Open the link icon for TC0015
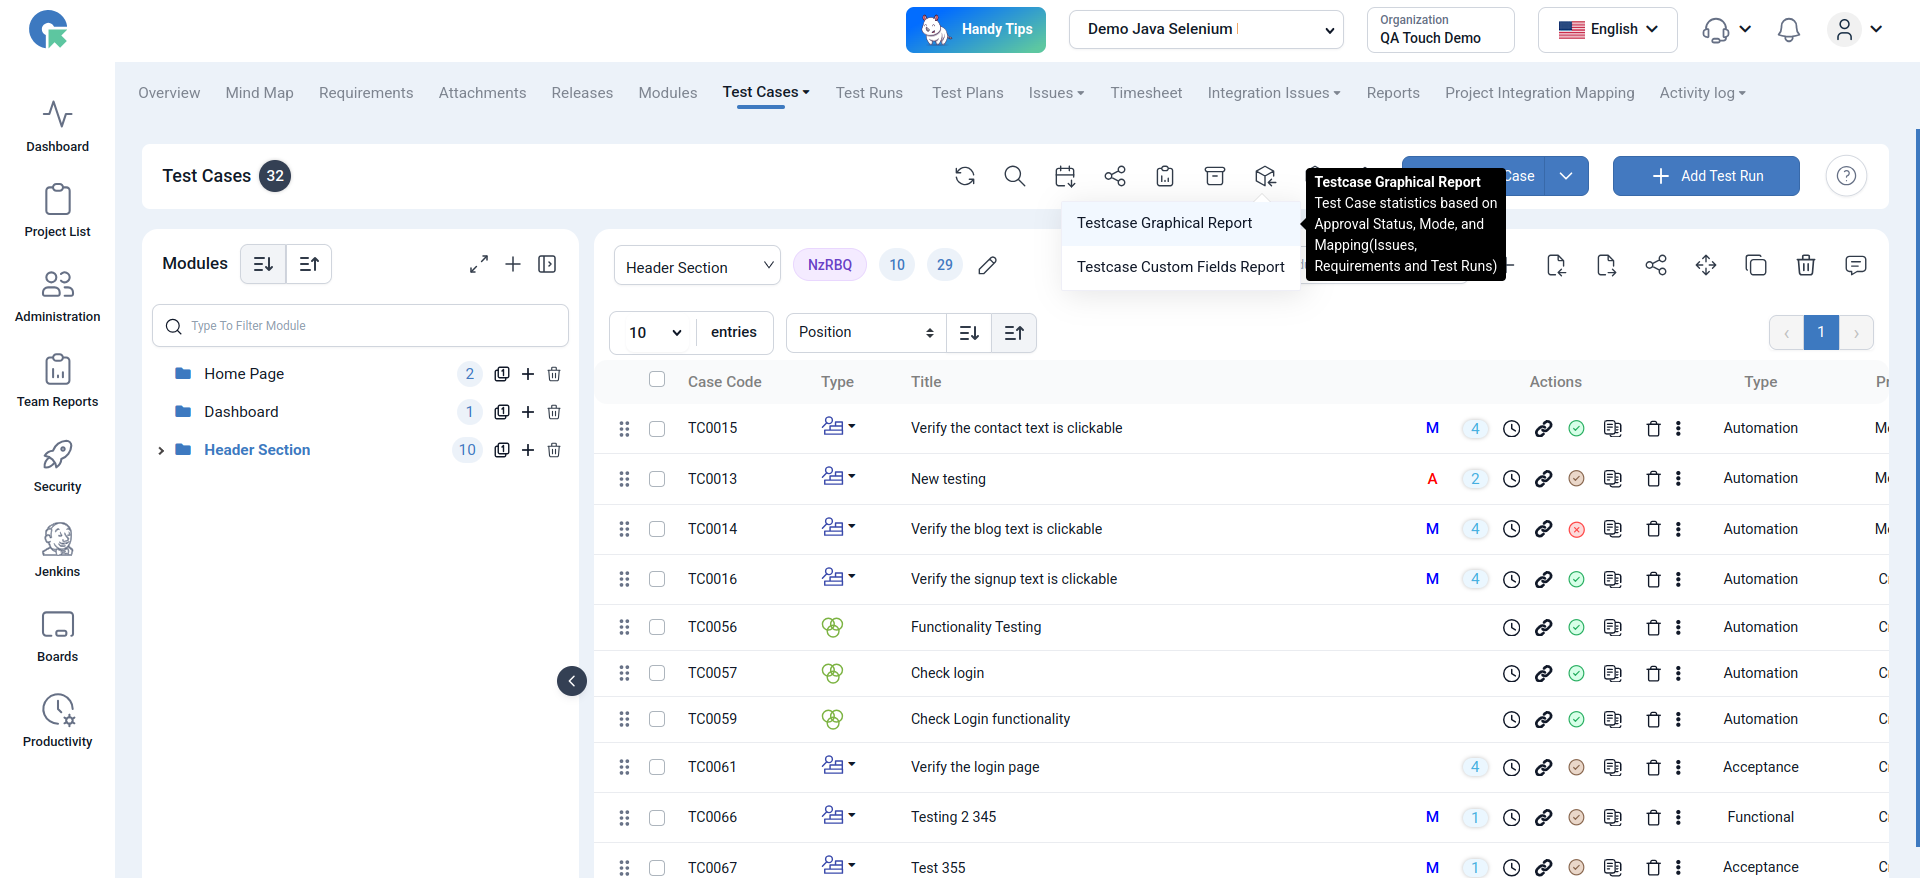Image resolution: width=1920 pixels, height=878 pixels. coord(1544,428)
